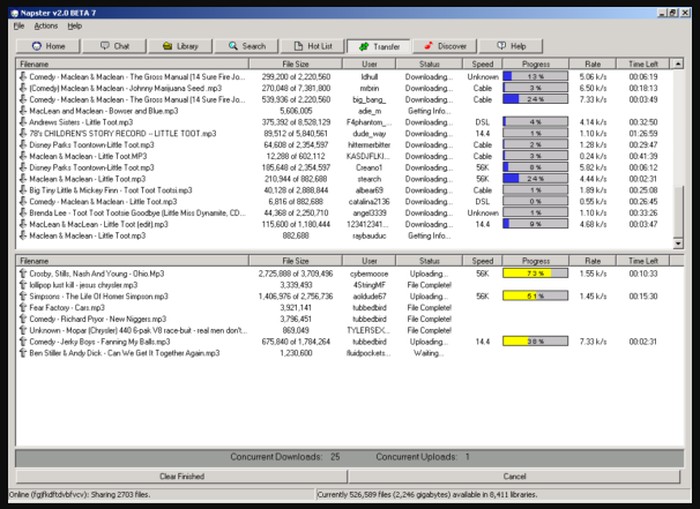Viewport: 700px width, 509px height.
Task: Click status bar 'Sharing 2703 files' text
Action: [122, 495]
